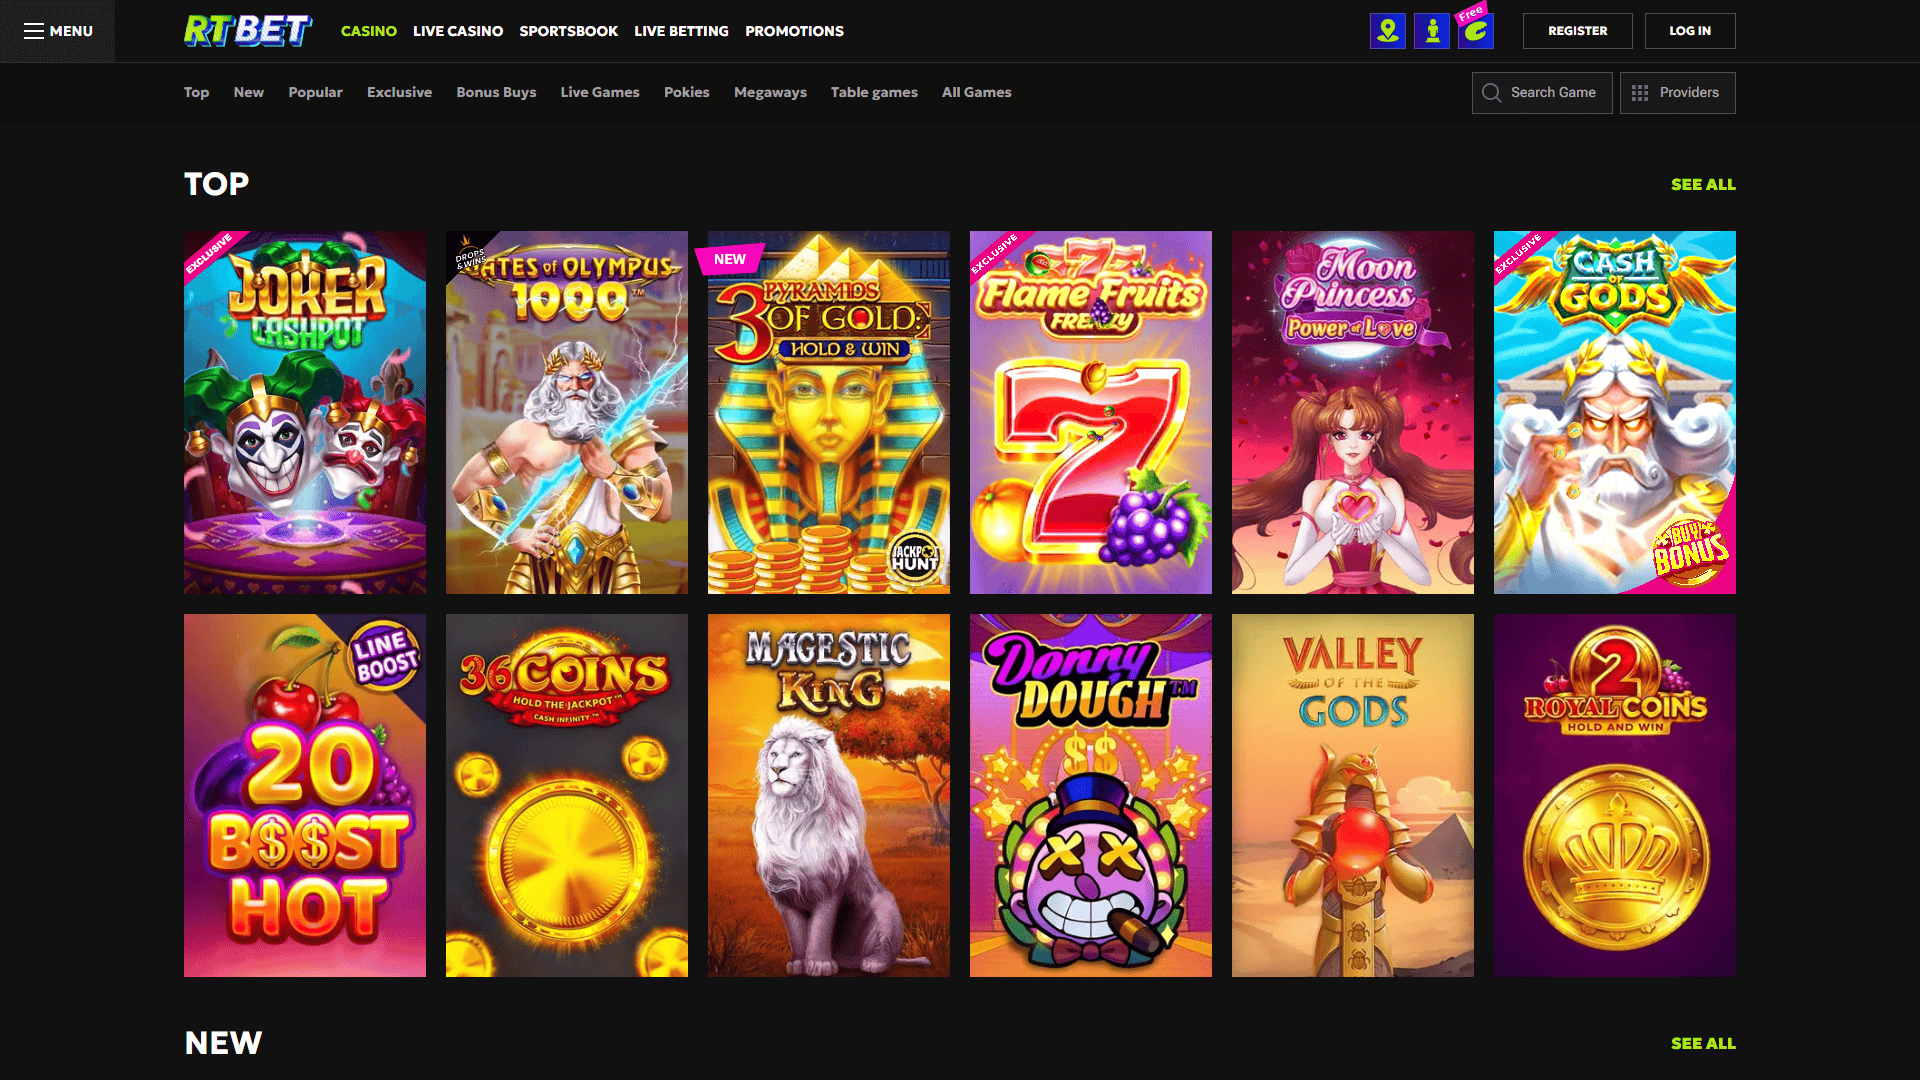Open 20 Boost Hot game
This screenshot has height=1080, width=1920.
[x=305, y=795]
